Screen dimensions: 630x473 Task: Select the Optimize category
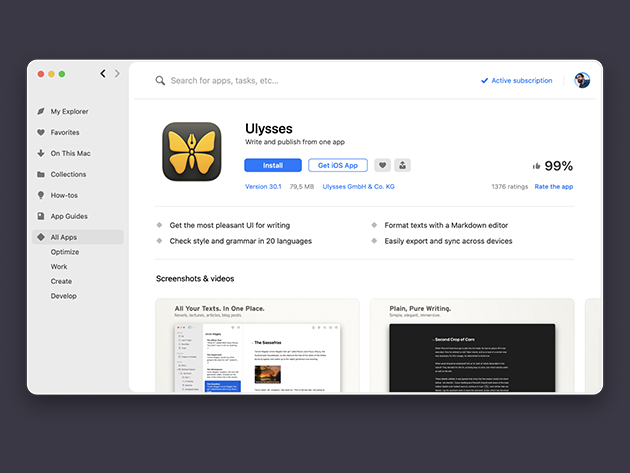point(65,252)
